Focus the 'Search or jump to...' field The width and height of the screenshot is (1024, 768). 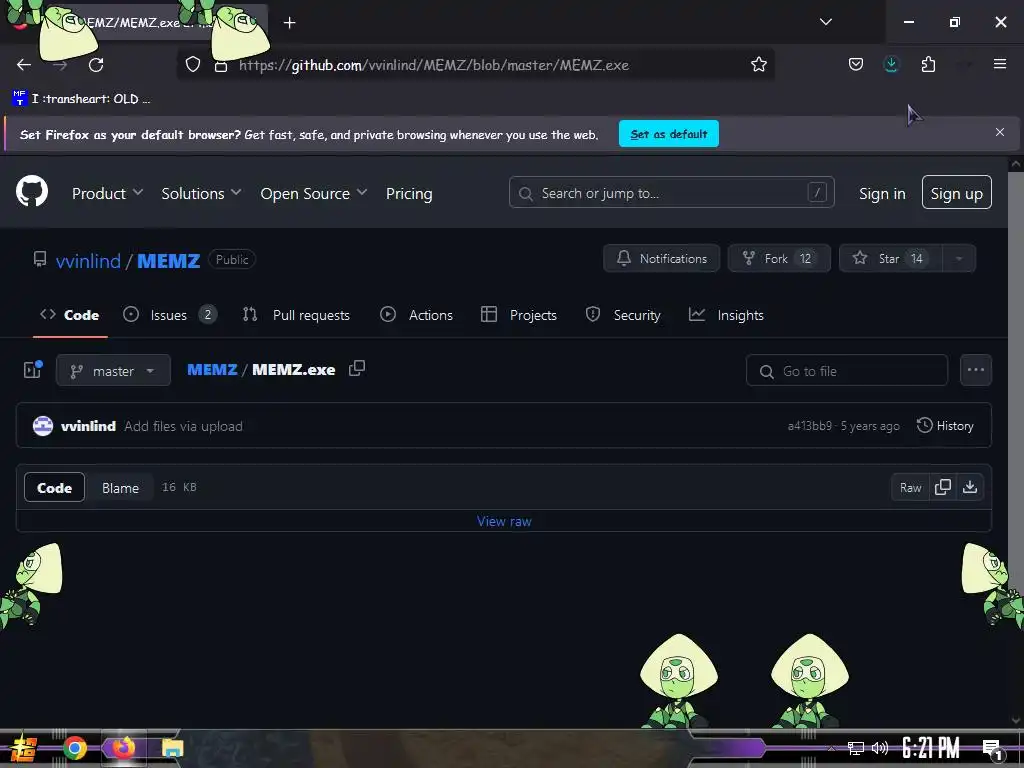[671, 193]
